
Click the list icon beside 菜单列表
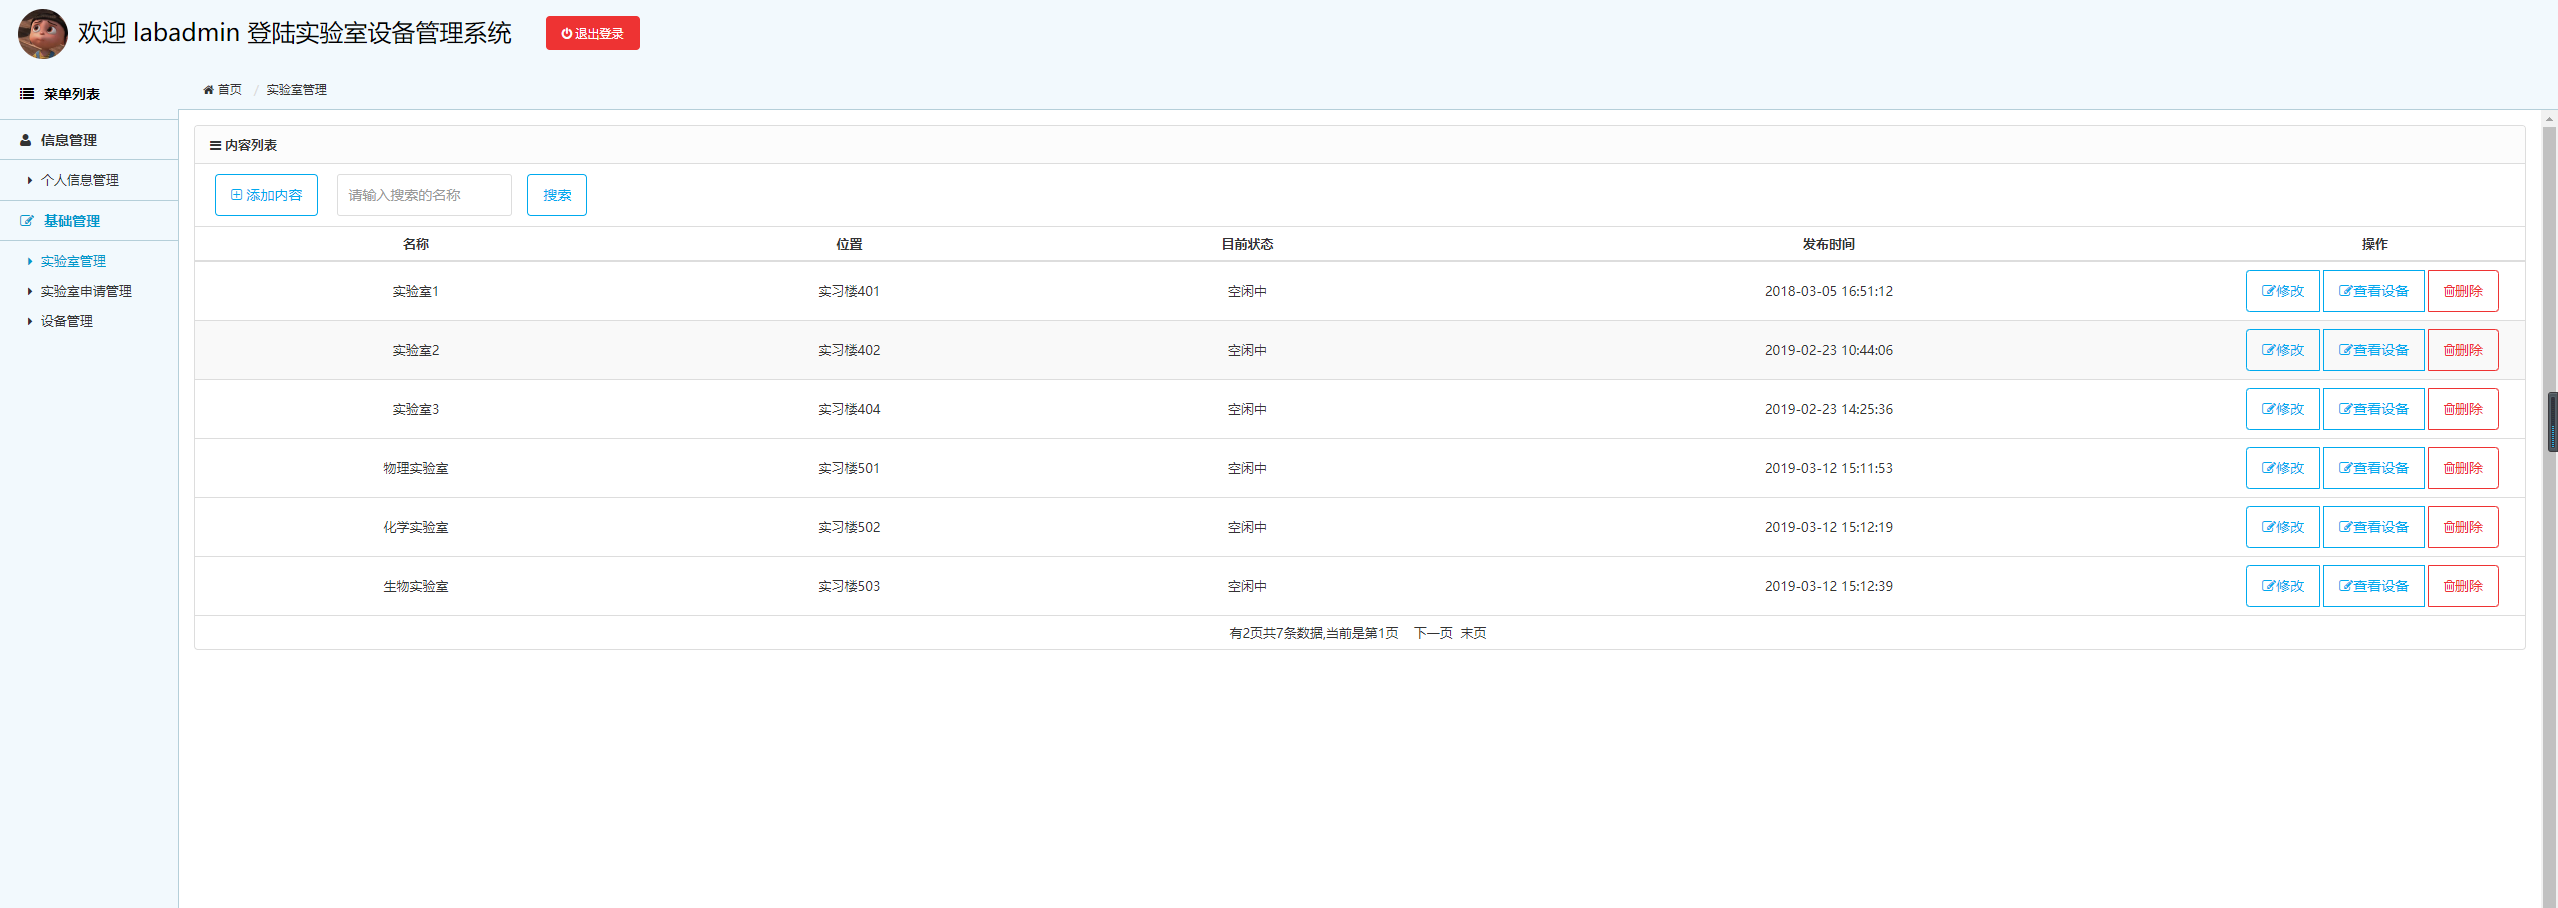[27, 94]
